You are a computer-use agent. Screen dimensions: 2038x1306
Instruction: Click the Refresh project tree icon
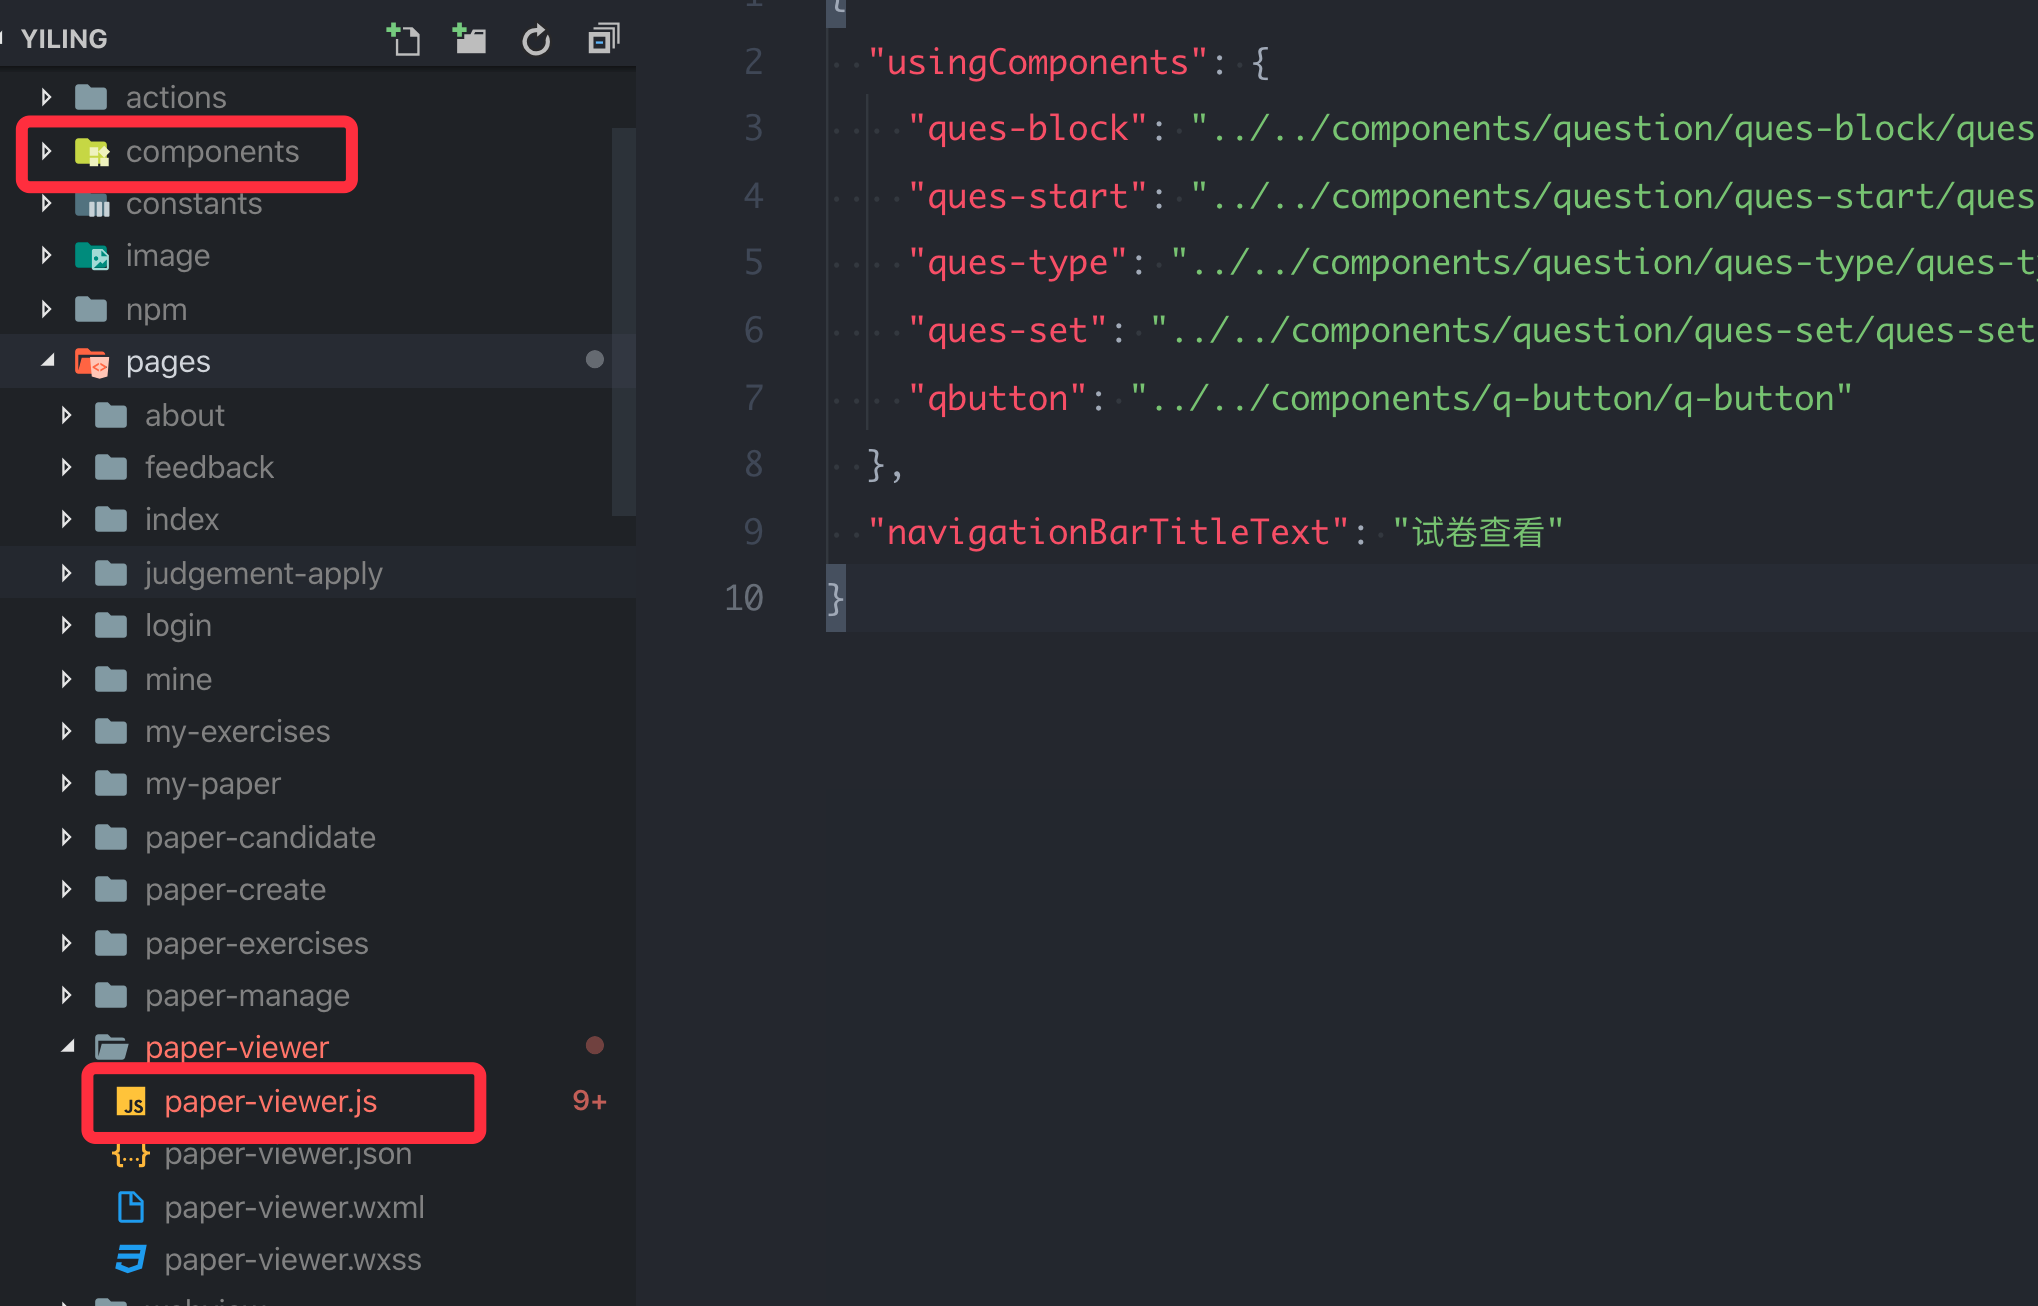(536, 39)
